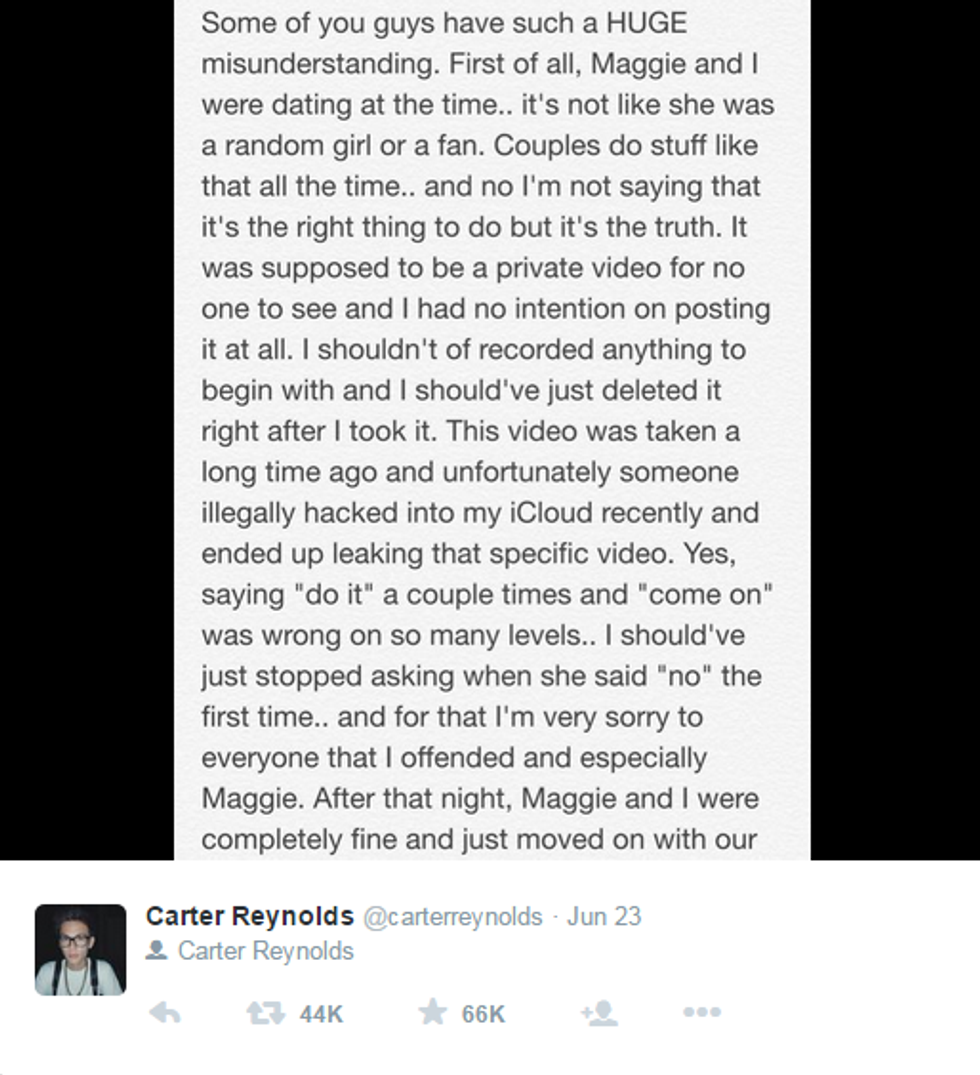The height and width of the screenshot is (1075, 980).
Task: Click the line starting "Some of you guys"
Action: (444, 23)
